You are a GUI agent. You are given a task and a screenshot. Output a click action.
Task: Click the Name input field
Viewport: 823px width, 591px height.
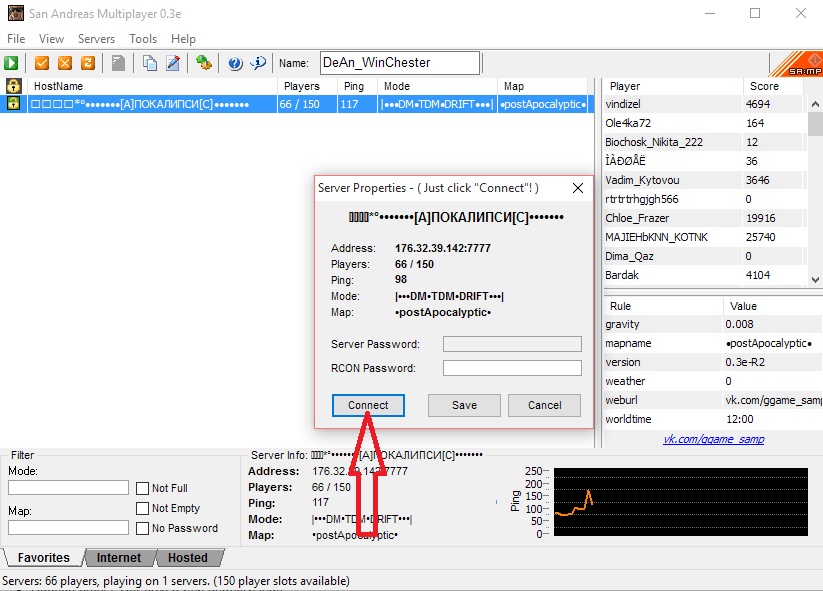tap(400, 63)
